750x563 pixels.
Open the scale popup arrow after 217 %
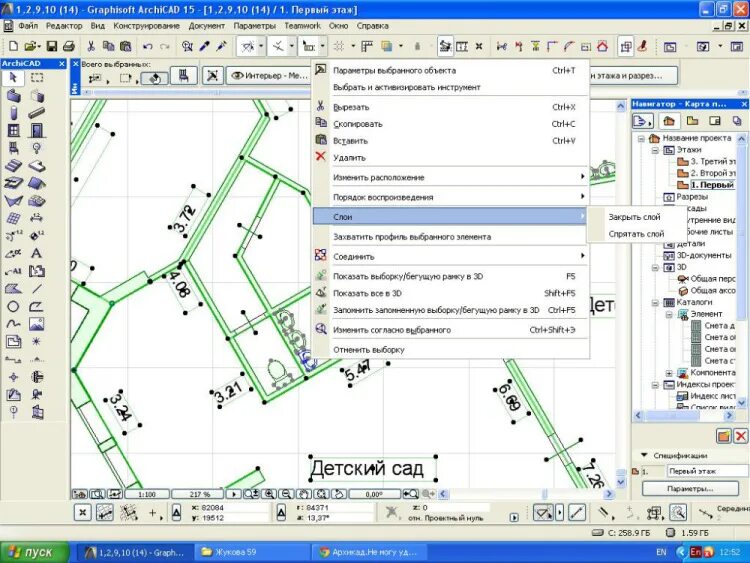pyautogui.click(x=233, y=494)
